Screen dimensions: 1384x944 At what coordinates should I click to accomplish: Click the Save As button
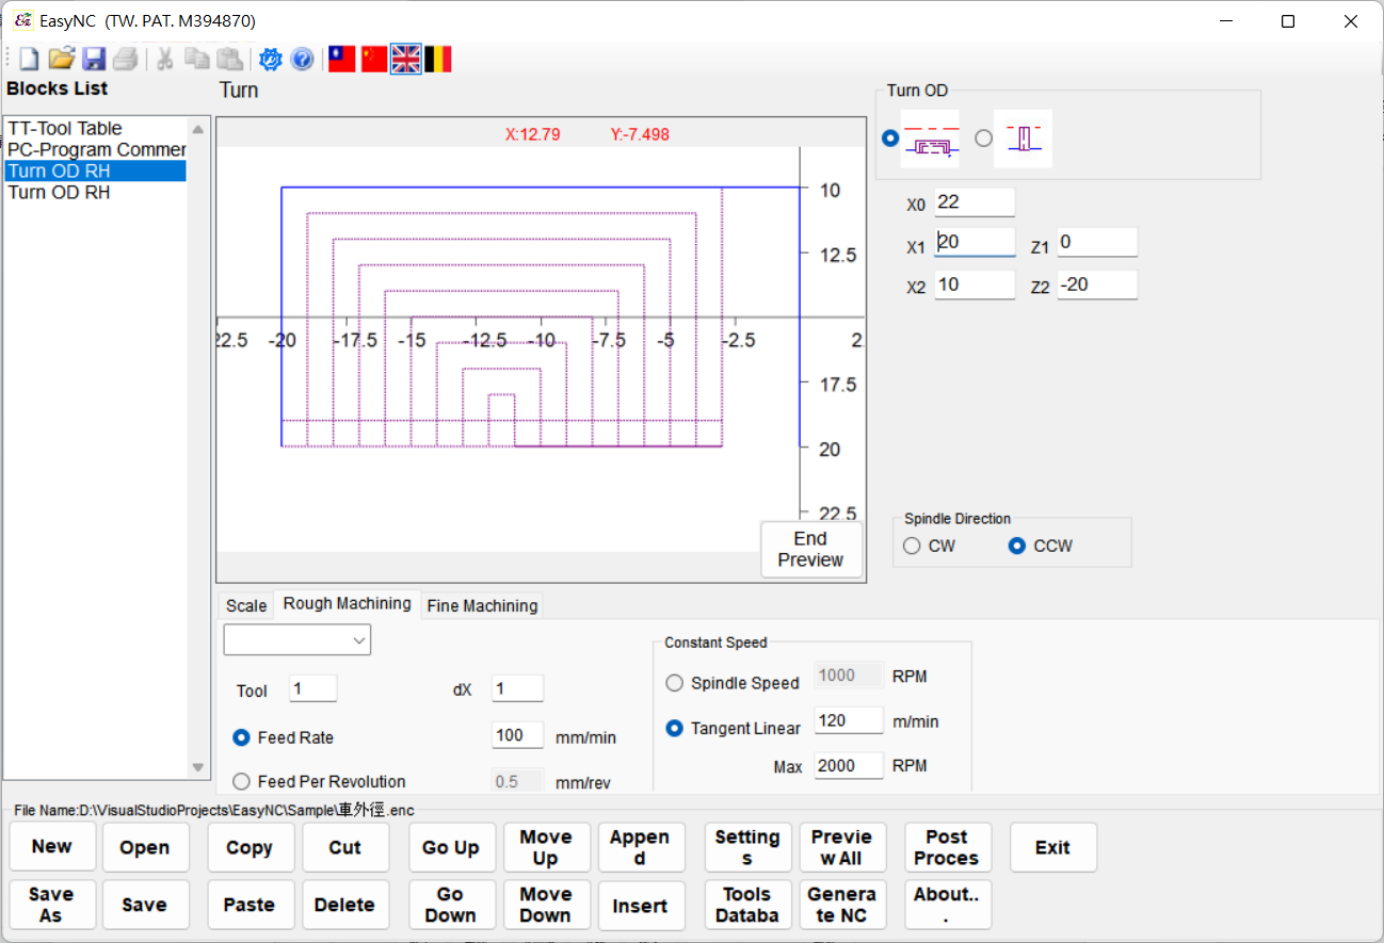pos(52,905)
